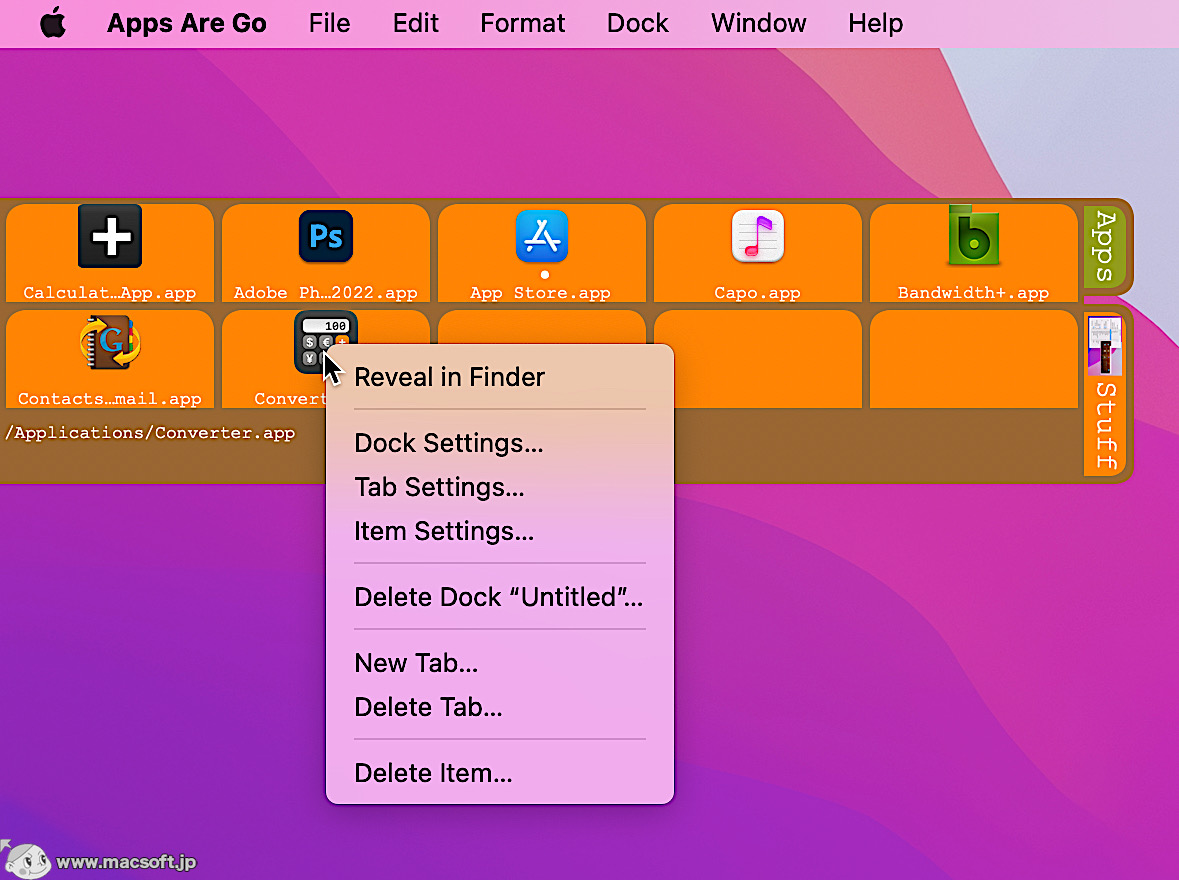Launch the Calculator App icon
The height and width of the screenshot is (880, 1179).
tap(110, 236)
